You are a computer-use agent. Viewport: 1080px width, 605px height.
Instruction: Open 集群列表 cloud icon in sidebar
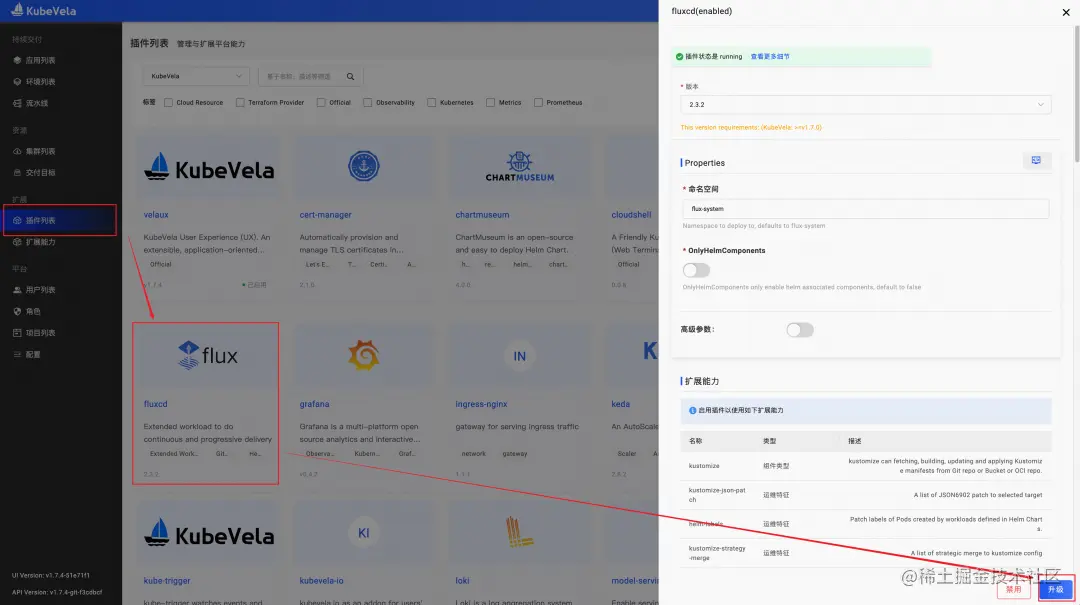(17, 152)
